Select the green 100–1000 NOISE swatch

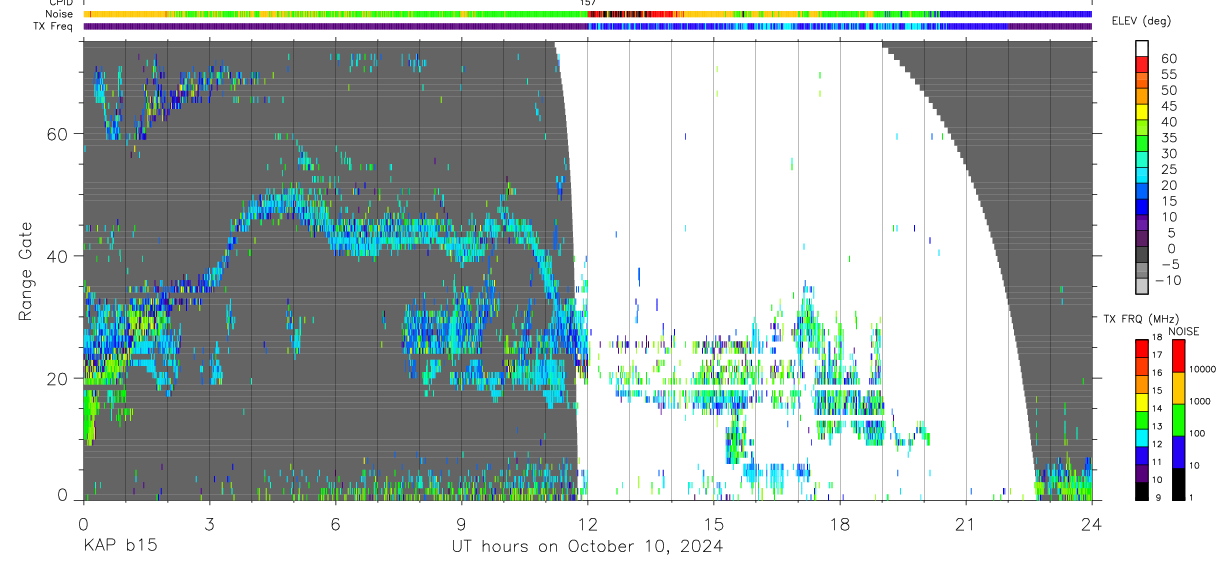(x=1178, y=419)
